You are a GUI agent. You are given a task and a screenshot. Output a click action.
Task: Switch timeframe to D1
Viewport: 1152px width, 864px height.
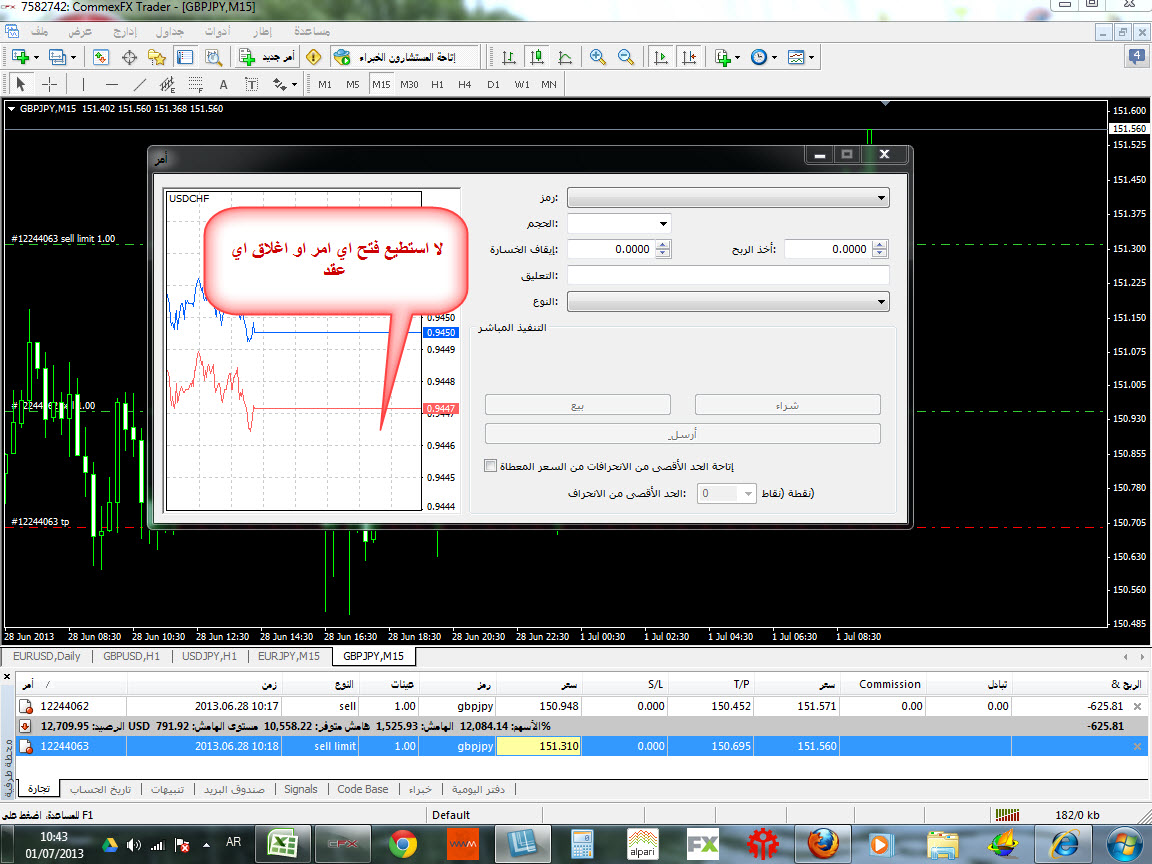pyautogui.click(x=493, y=84)
